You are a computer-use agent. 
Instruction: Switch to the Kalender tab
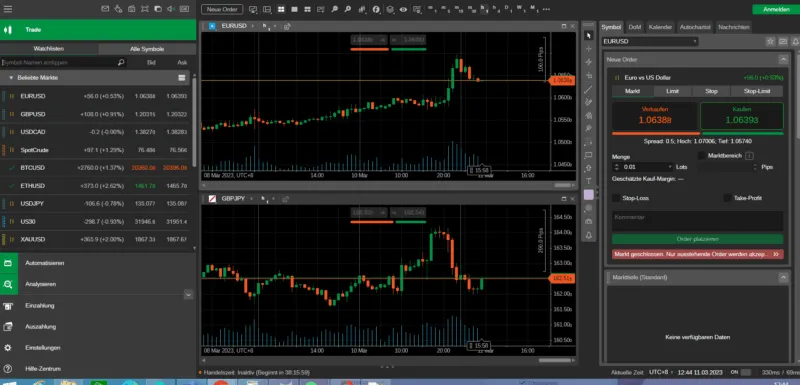[660, 27]
